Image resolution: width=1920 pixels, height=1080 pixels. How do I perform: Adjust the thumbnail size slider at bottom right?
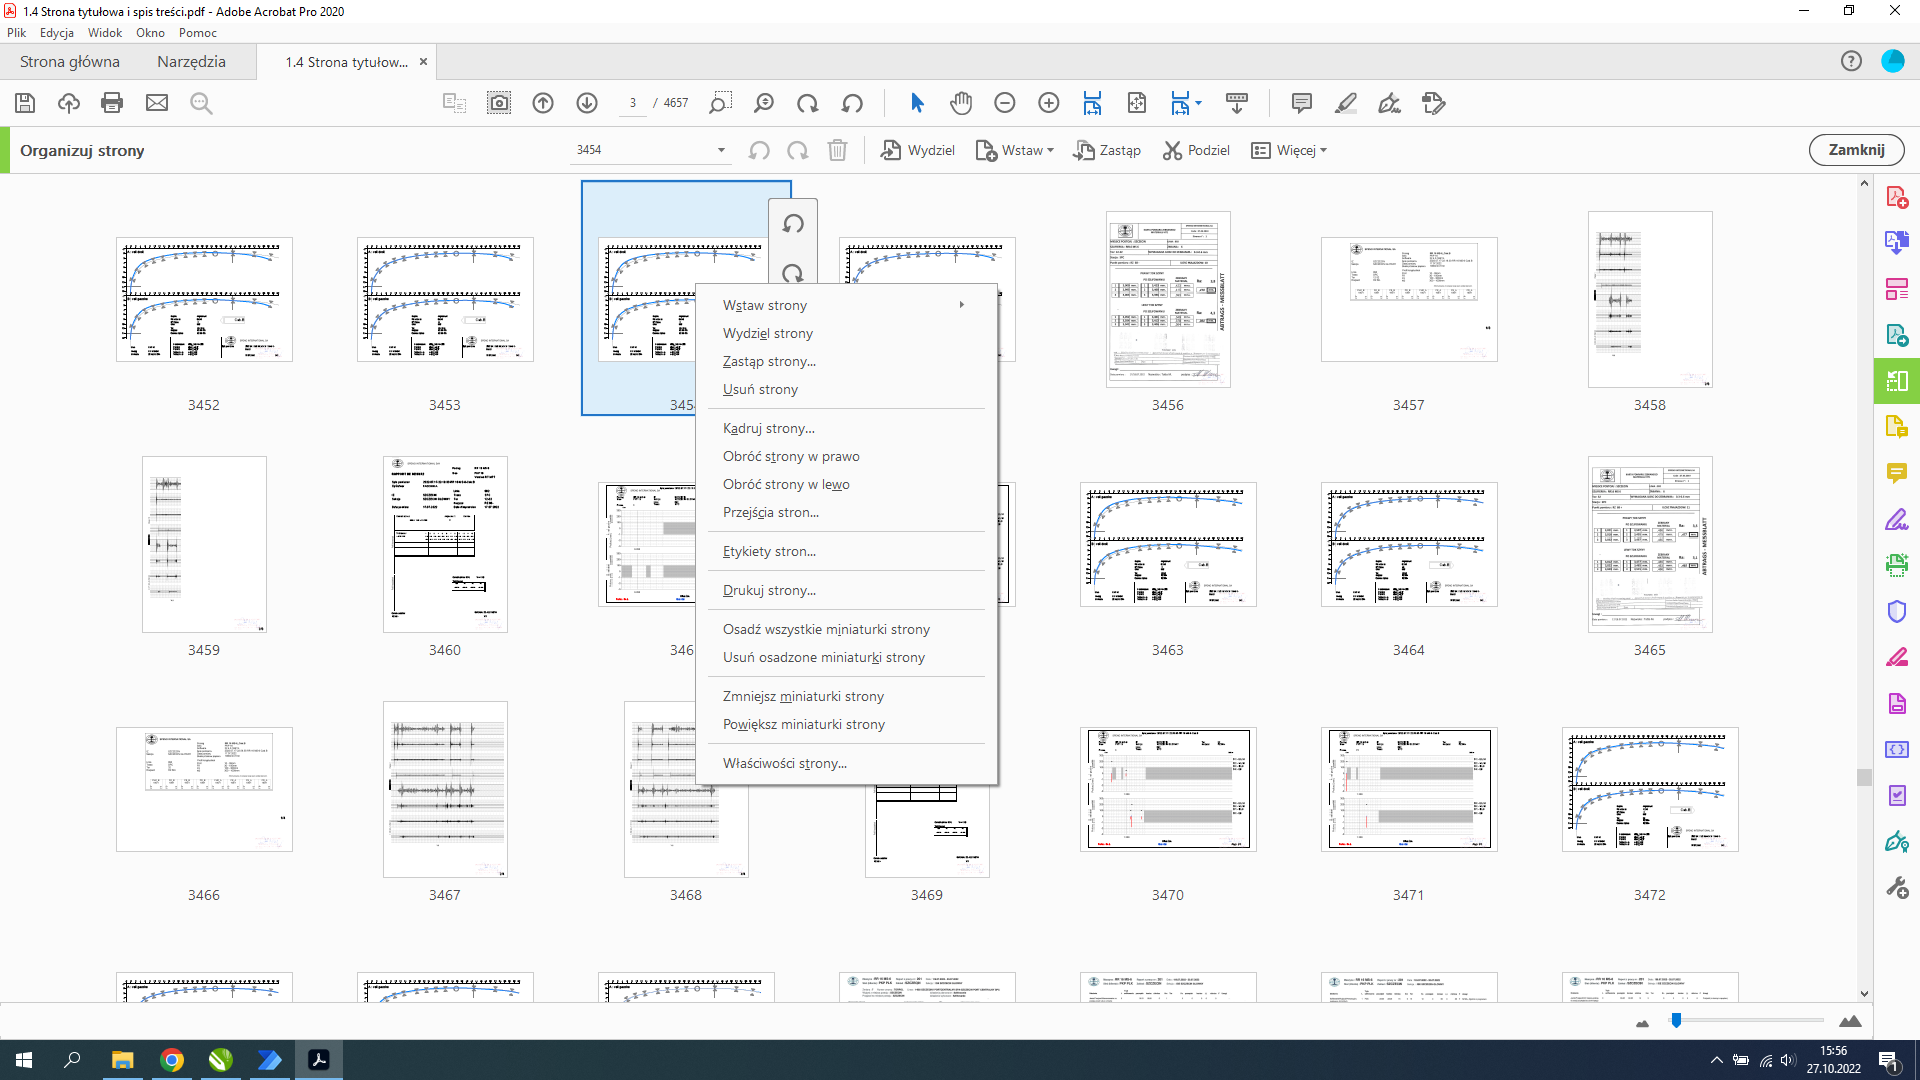tap(1678, 1021)
